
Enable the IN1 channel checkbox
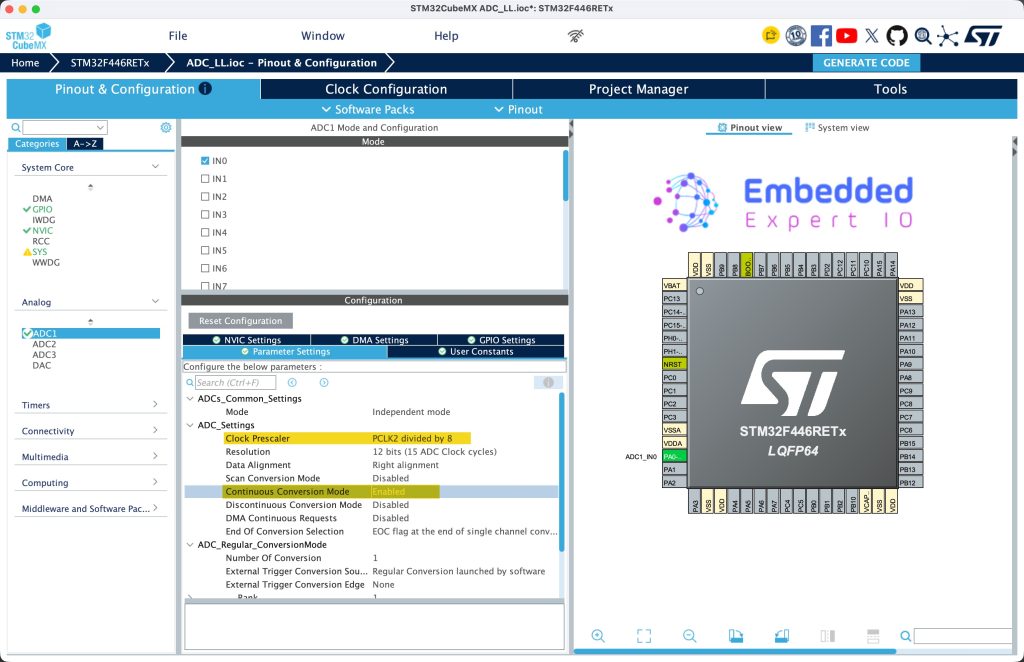point(205,178)
